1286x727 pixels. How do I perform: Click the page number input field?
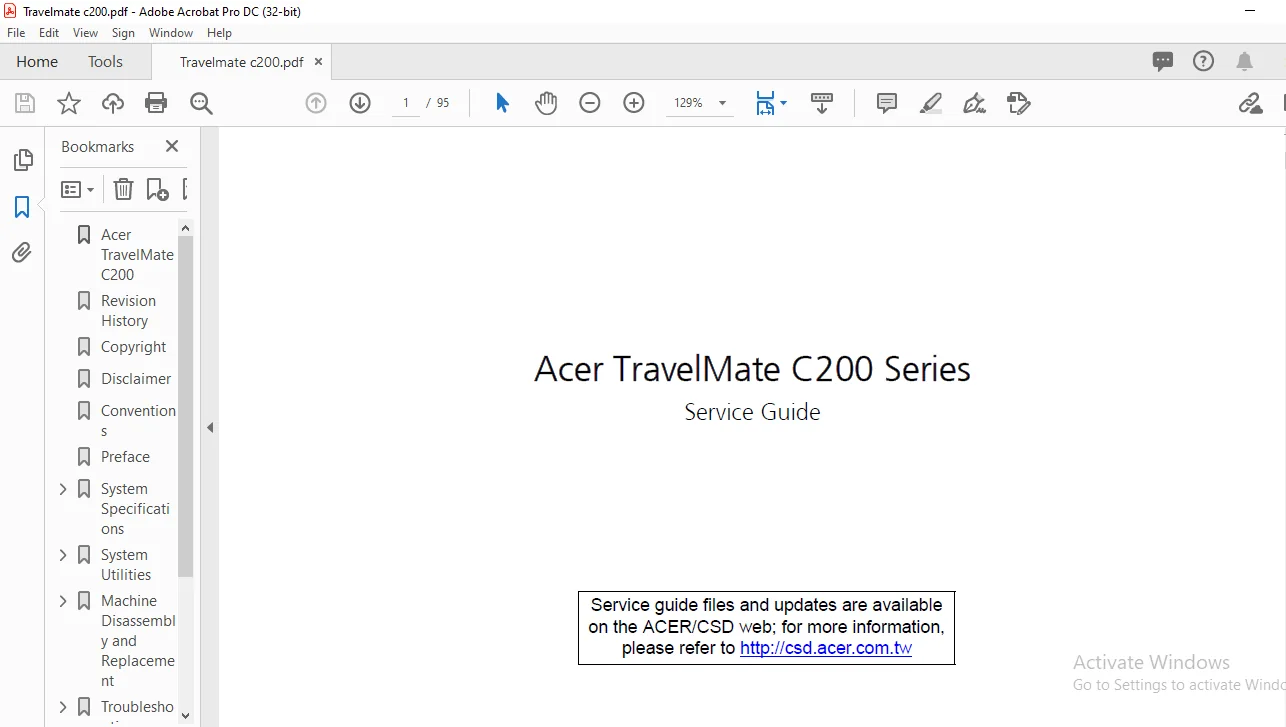tap(406, 103)
